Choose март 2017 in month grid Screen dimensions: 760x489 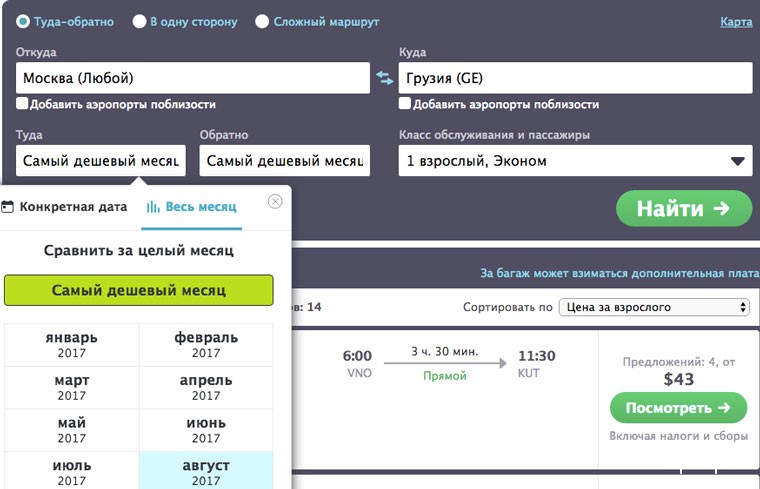[x=72, y=387]
